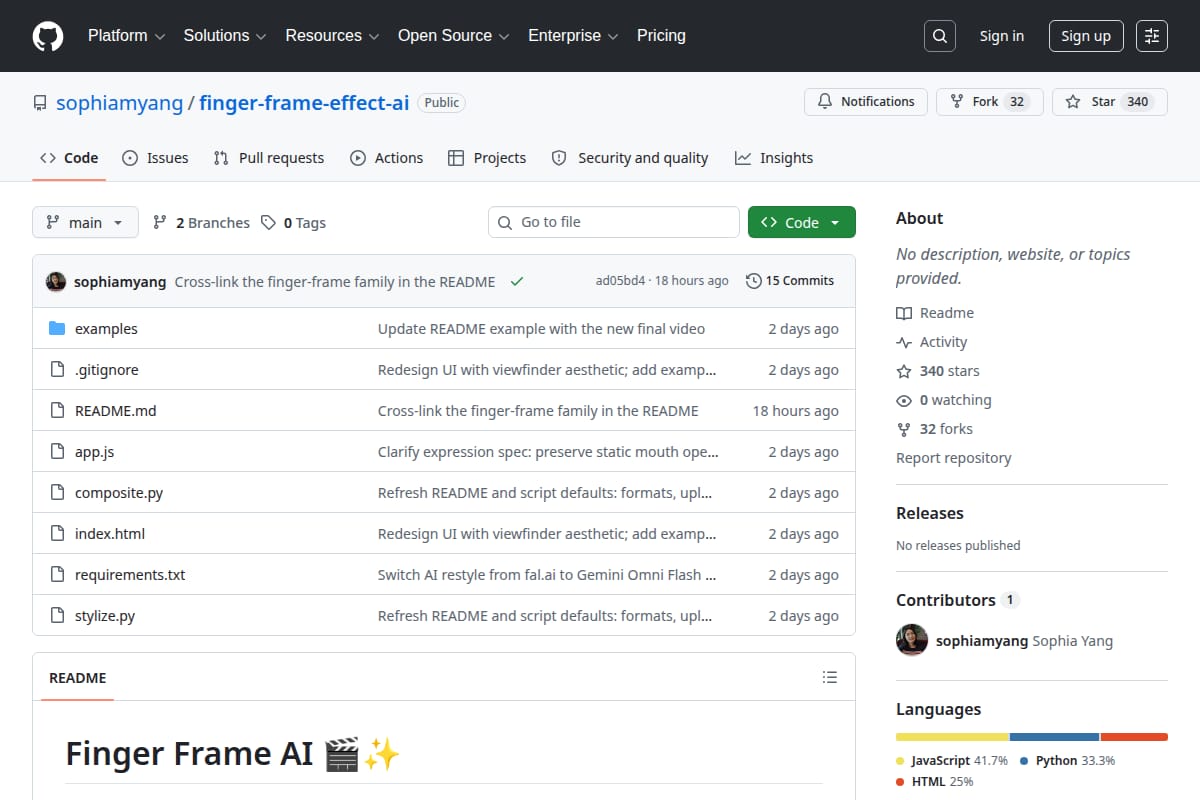Screen dimensions: 1200x800
Task: Open the README outline list icon
Action: pyautogui.click(x=829, y=677)
